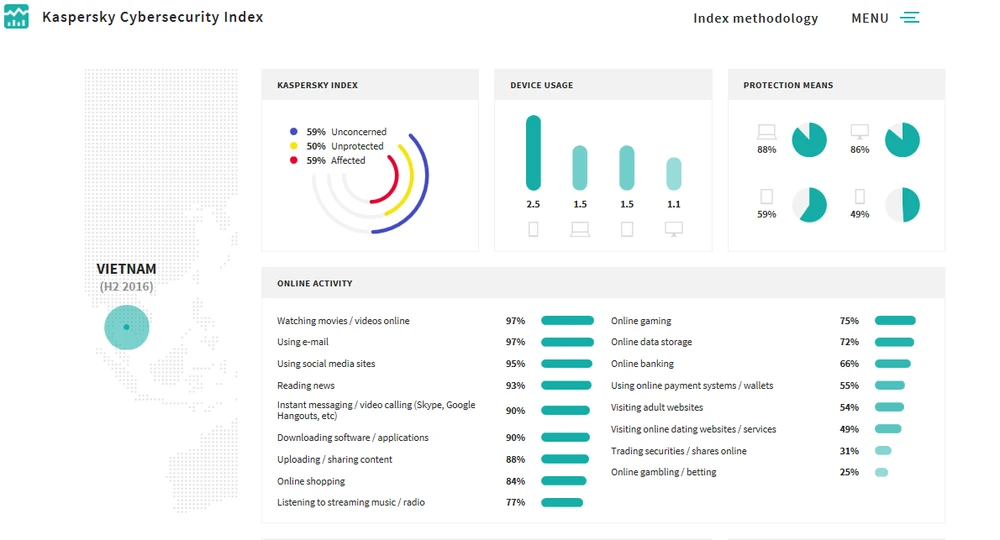Click the laptop icon above 88% protection
The height and width of the screenshot is (540, 1000).
coord(767,131)
